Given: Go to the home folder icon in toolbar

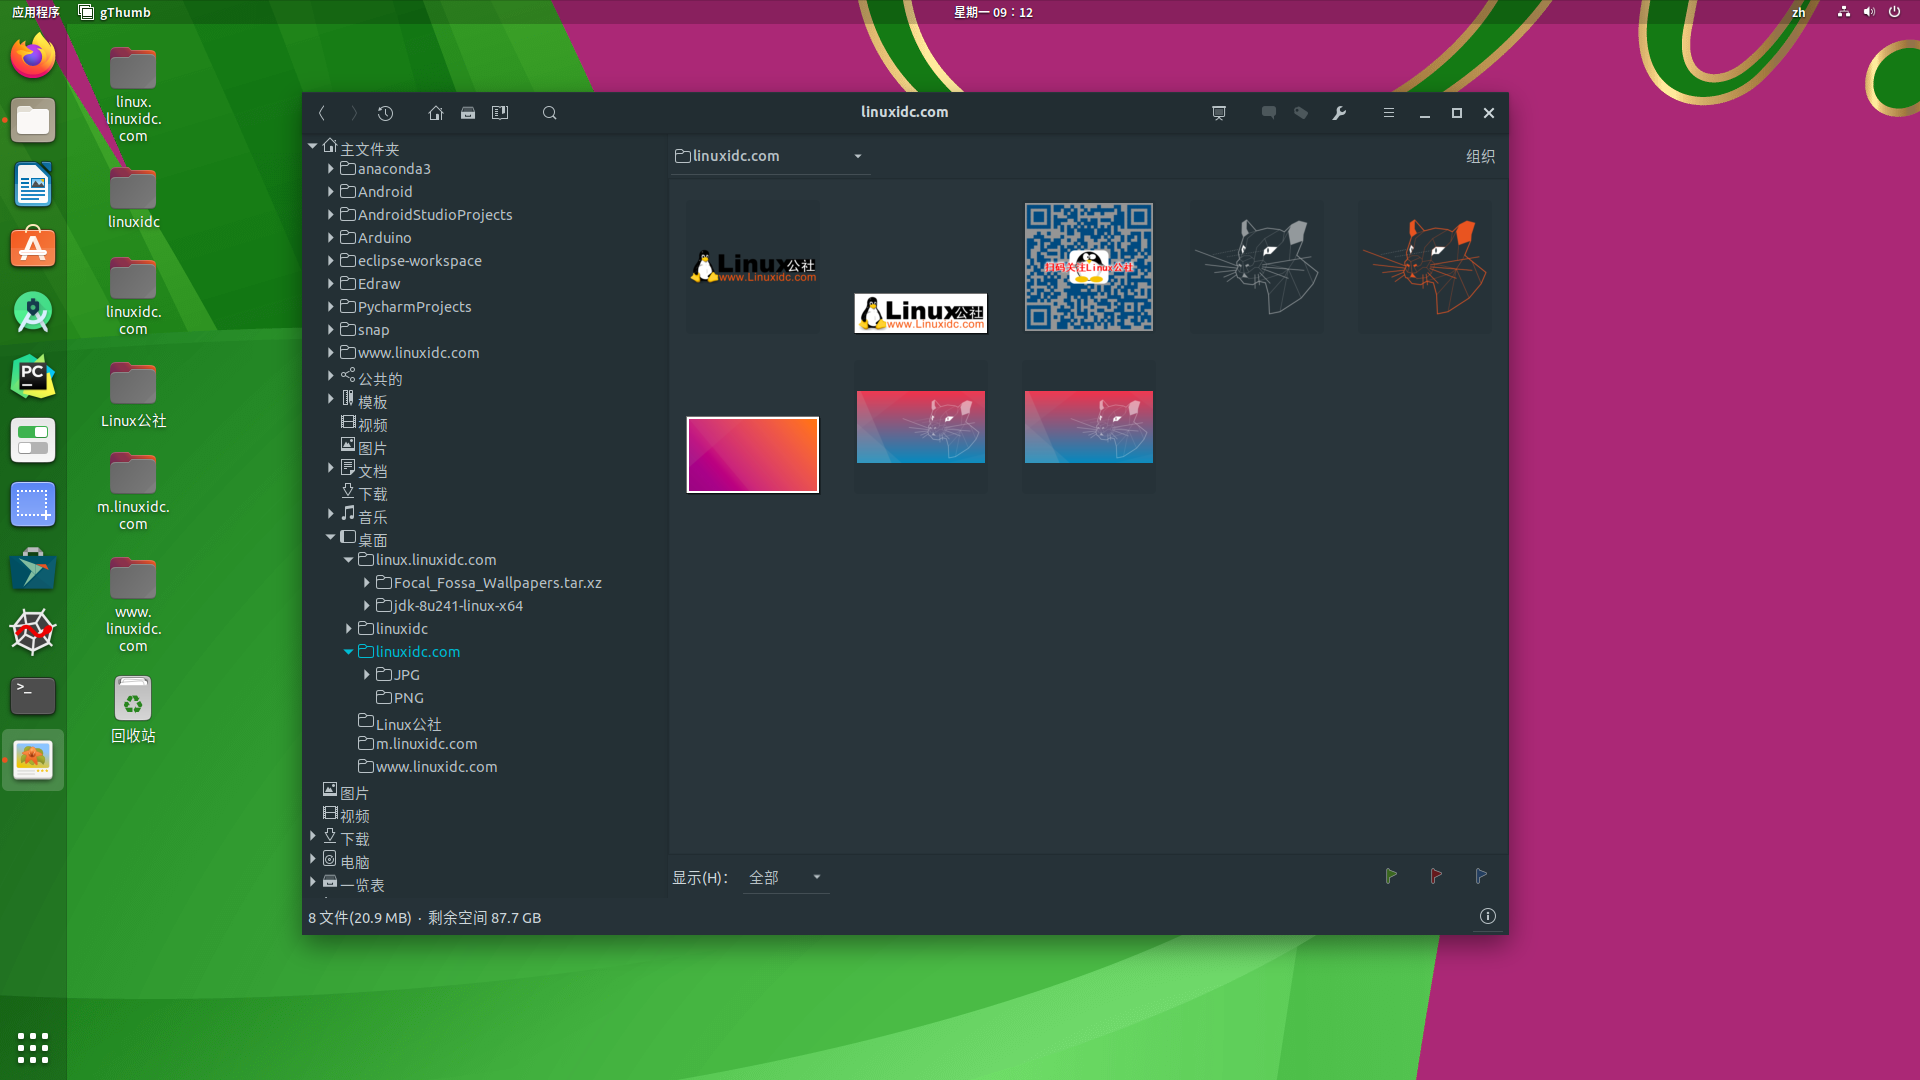Looking at the screenshot, I should 435,113.
